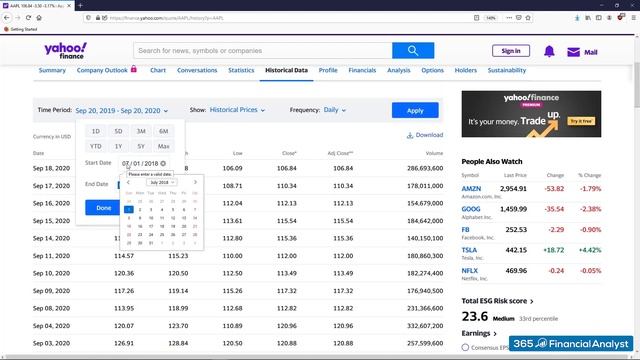Go to next month in calendar
The image size is (640, 360).
[195, 182]
